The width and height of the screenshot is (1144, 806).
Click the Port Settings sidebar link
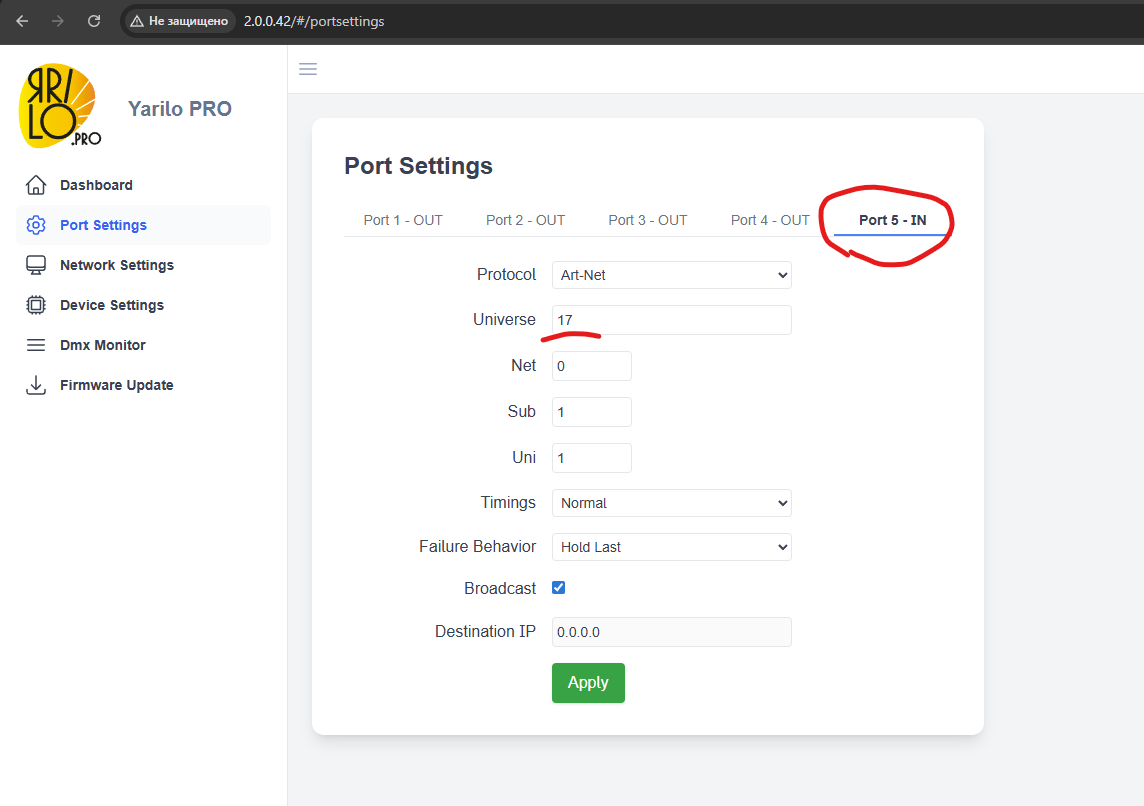(x=104, y=225)
